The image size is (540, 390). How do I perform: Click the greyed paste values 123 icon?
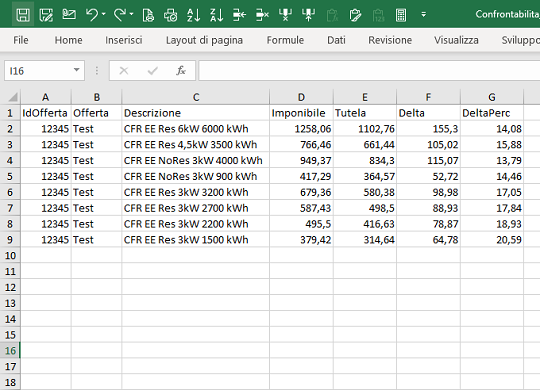378,15
